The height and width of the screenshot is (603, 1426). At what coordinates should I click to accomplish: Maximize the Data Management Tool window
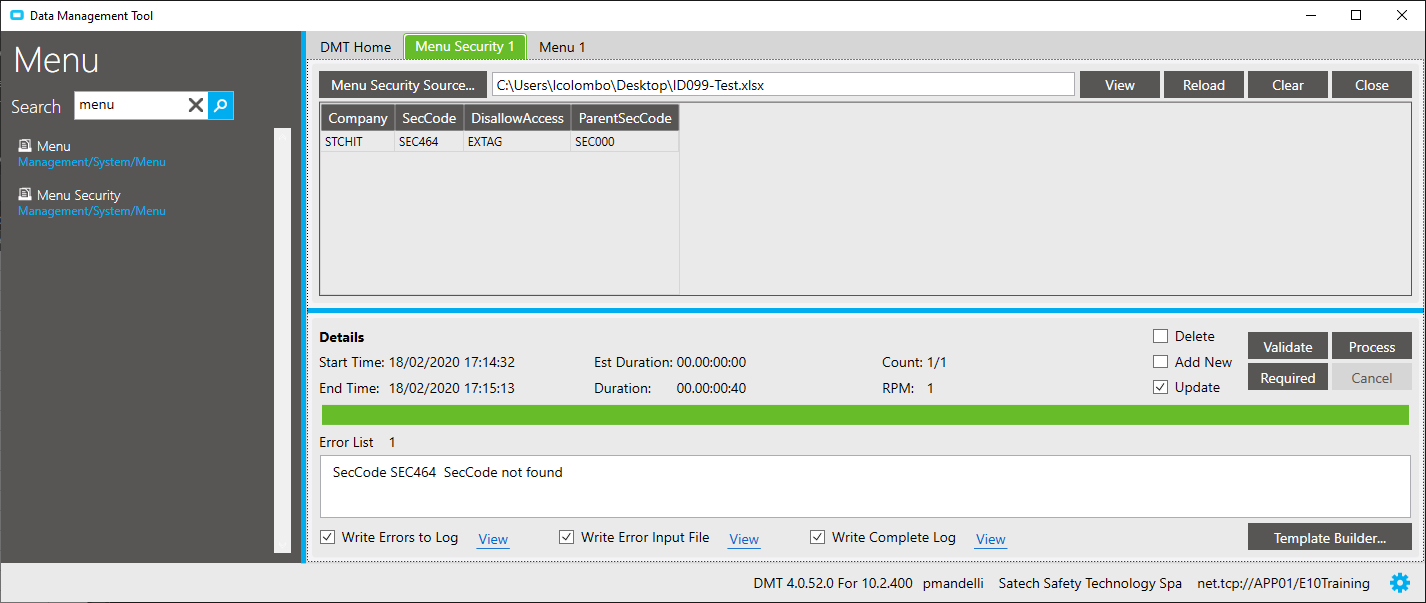point(1356,15)
